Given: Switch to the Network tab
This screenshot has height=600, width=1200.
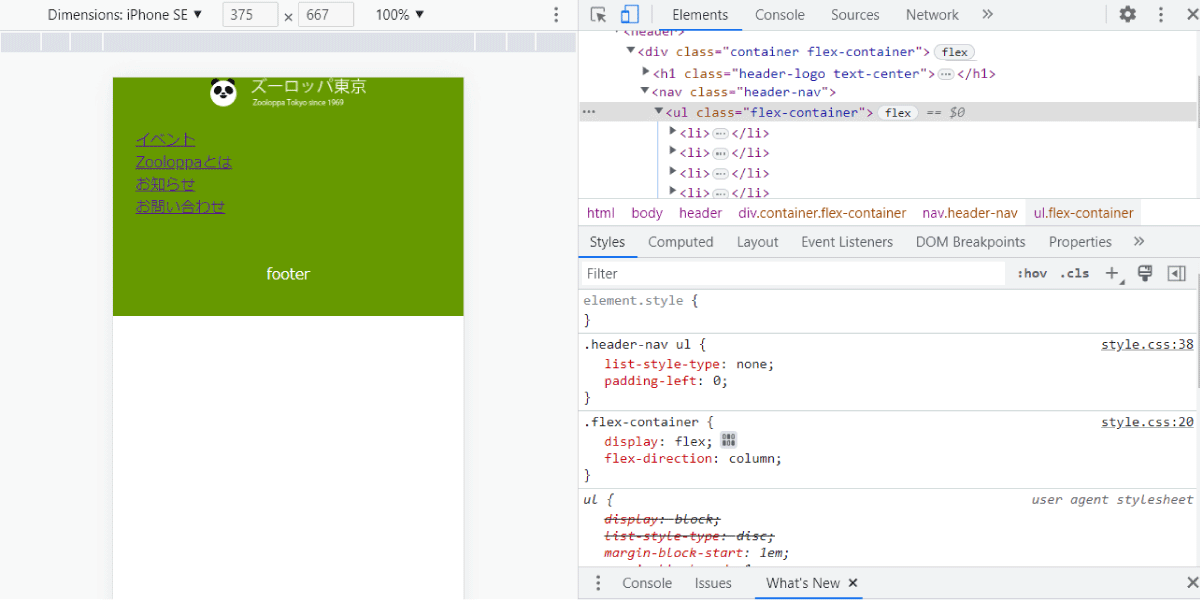Looking at the screenshot, I should tap(932, 15).
